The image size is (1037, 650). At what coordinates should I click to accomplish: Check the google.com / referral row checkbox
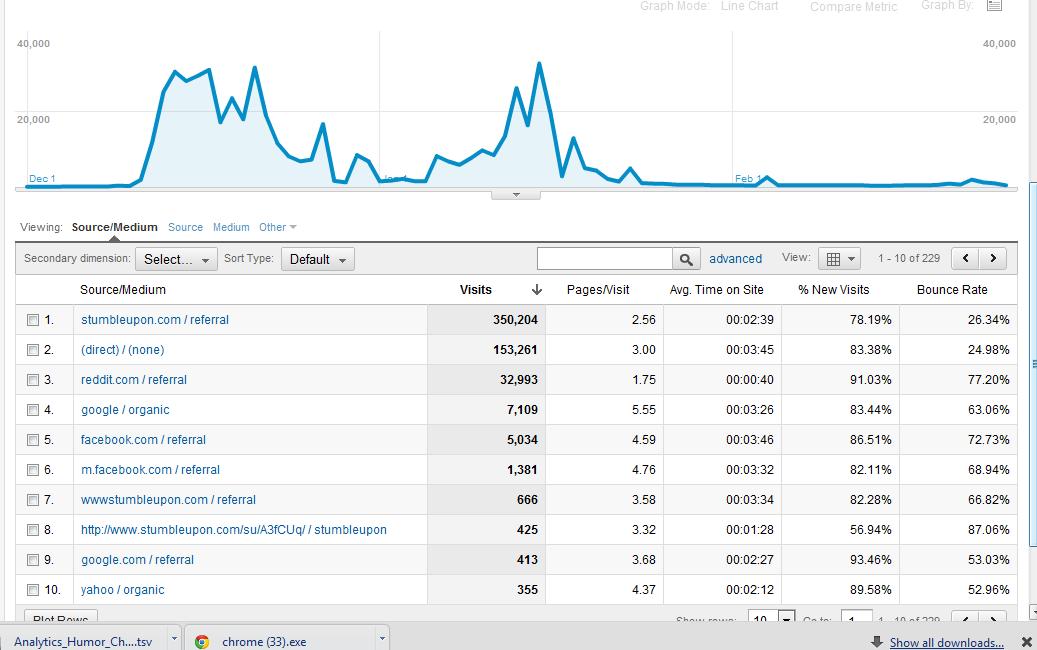coord(33,560)
